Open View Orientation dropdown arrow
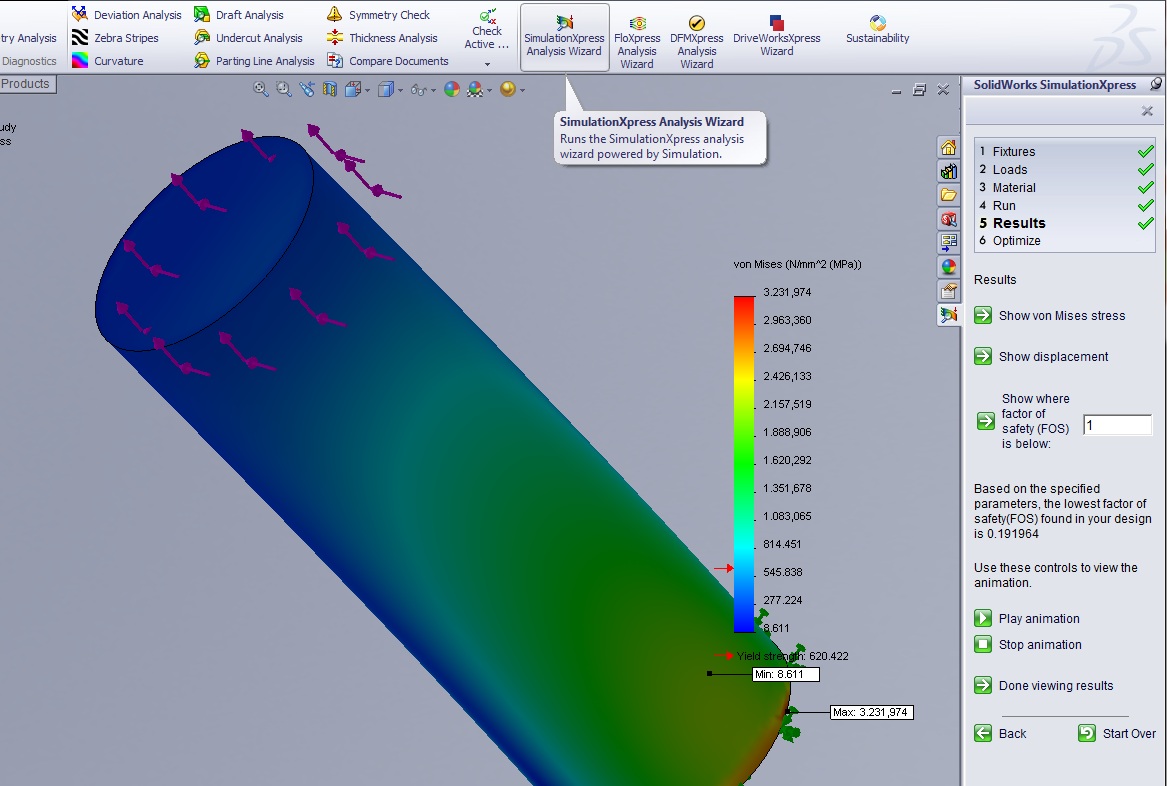This screenshot has width=1167, height=786. [368, 91]
